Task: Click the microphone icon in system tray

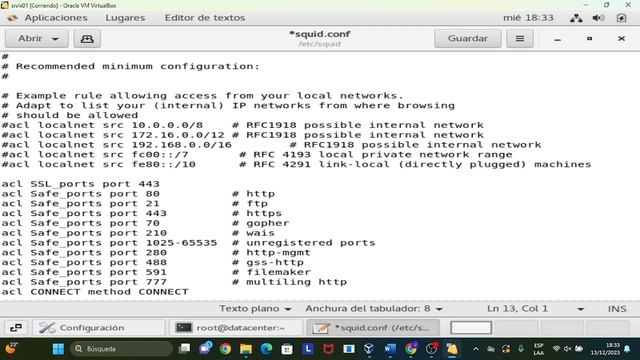Action: (521, 349)
